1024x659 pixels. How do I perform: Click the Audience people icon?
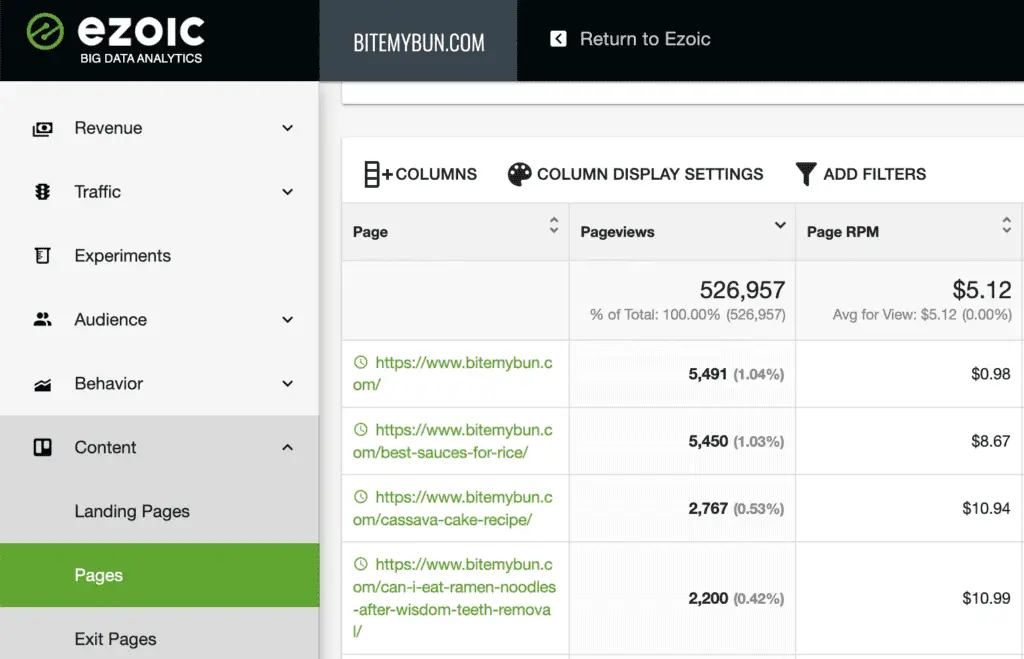(x=42, y=319)
